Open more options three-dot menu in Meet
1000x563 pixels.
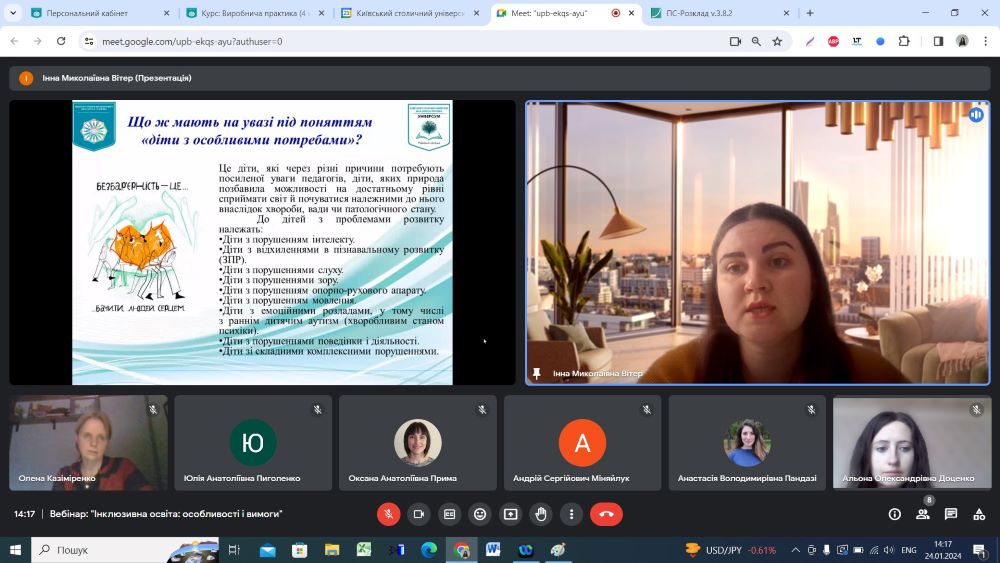[x=571, y=514]
